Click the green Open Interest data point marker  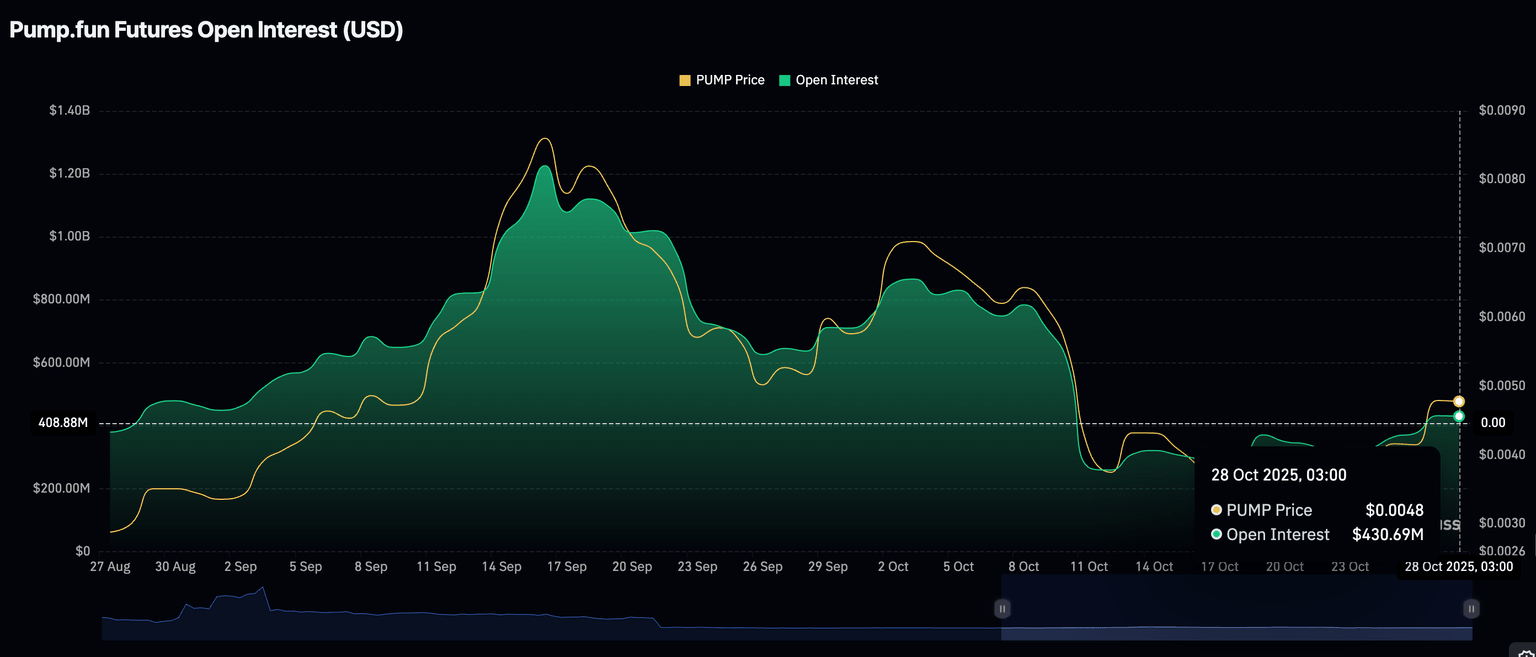[x=1459, y=416]
